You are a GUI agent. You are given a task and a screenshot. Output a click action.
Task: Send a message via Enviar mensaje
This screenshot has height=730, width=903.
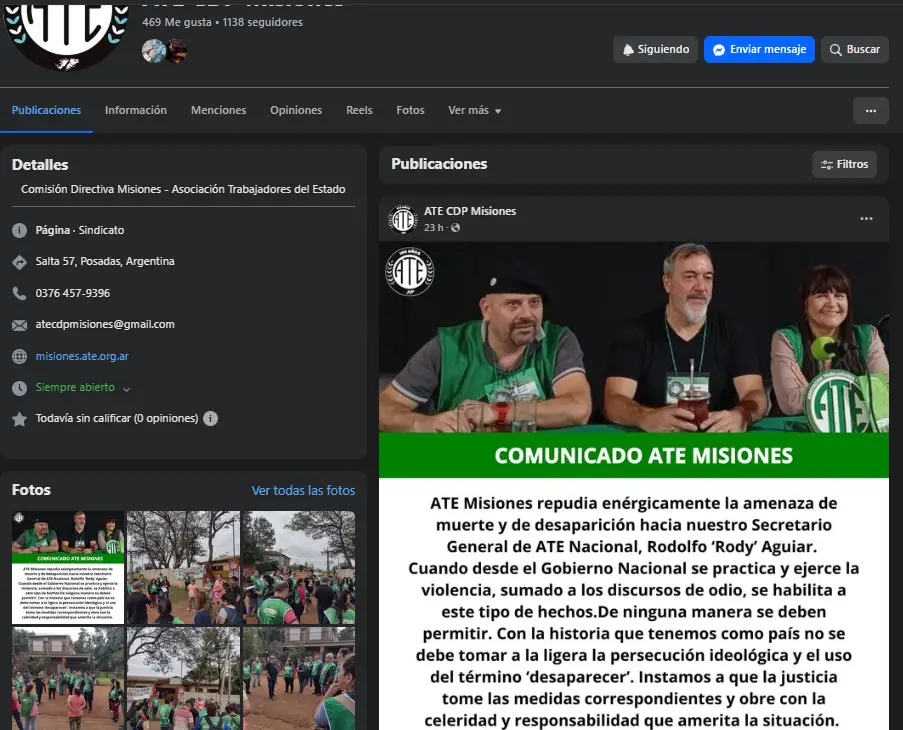[759, 50]
